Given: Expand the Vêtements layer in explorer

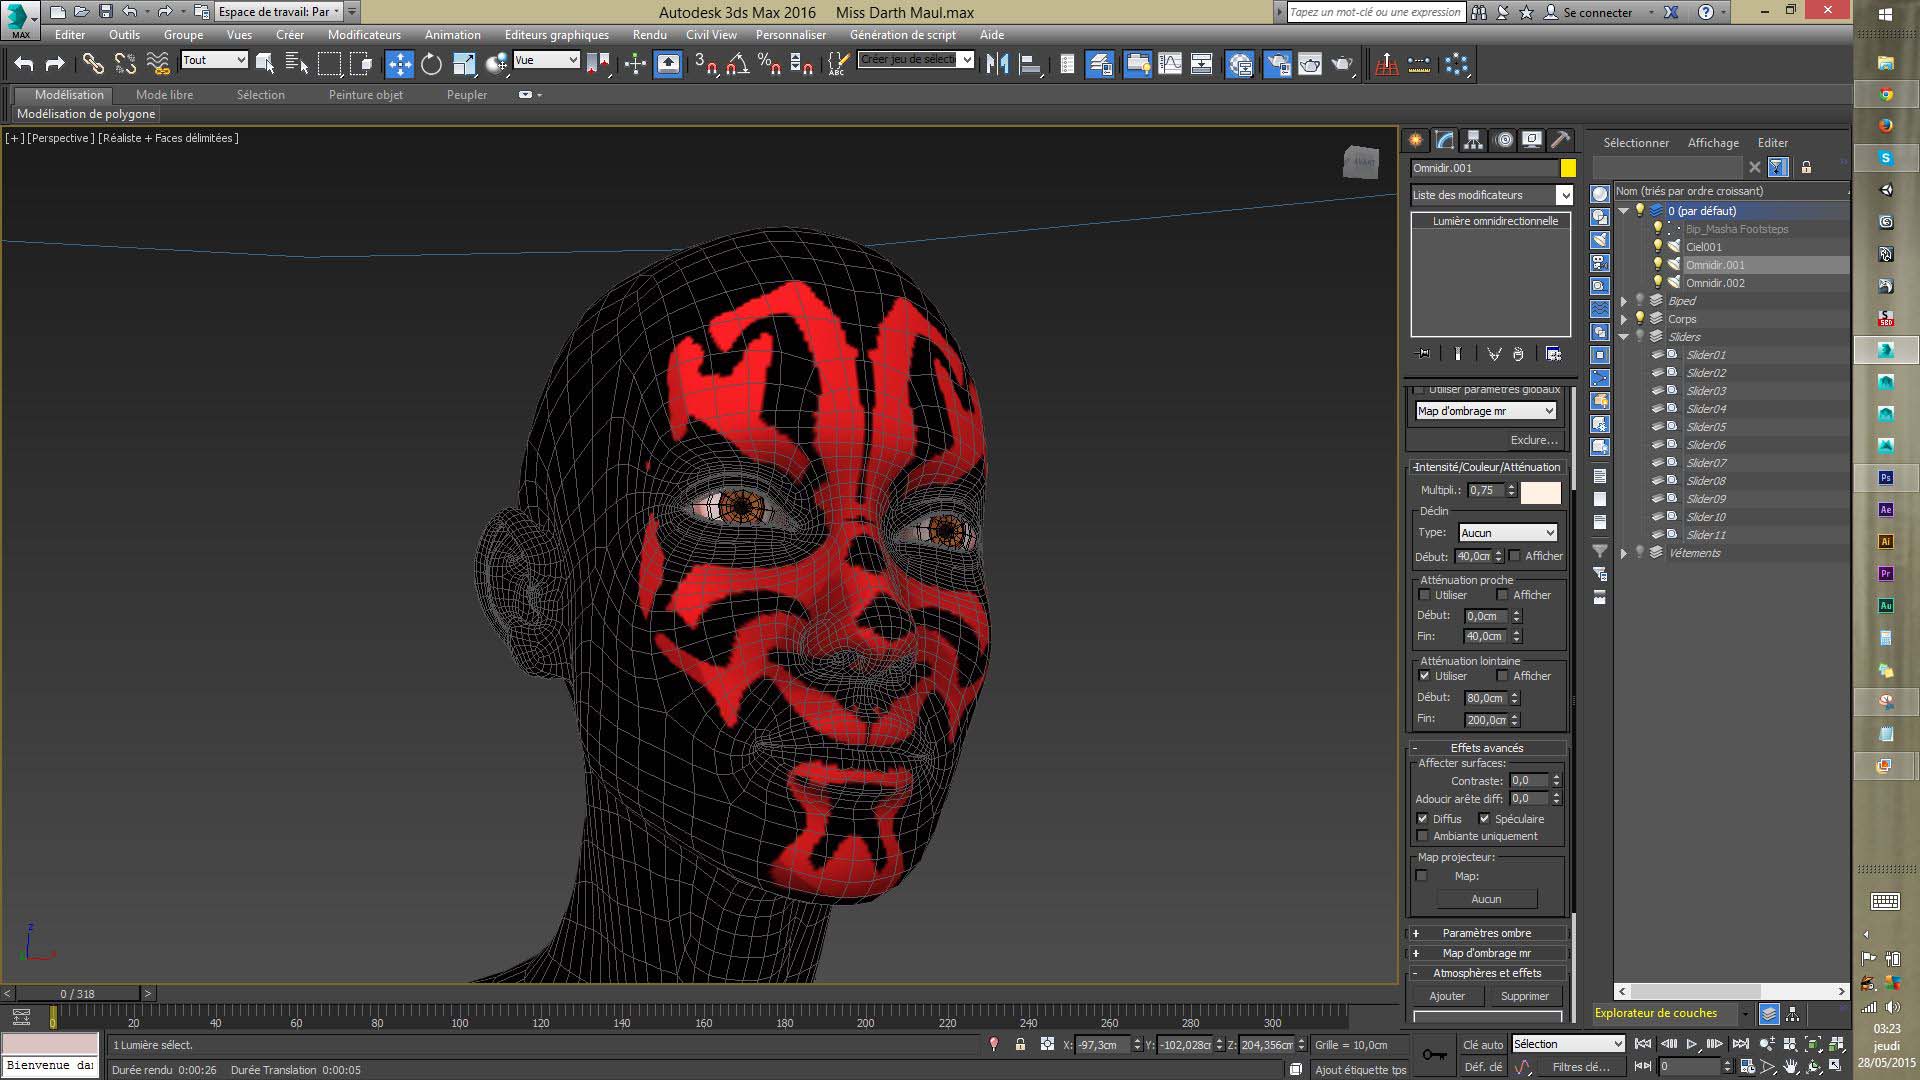Looking at the screenshot, I should click(1624, 553).
